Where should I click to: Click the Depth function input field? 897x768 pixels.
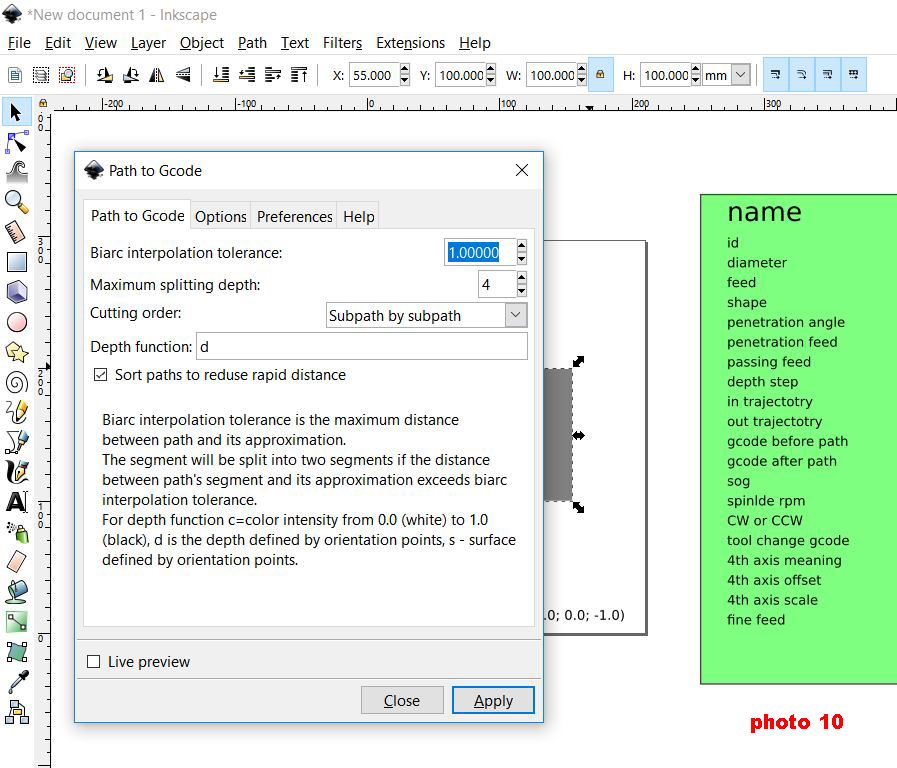(362, 347)
